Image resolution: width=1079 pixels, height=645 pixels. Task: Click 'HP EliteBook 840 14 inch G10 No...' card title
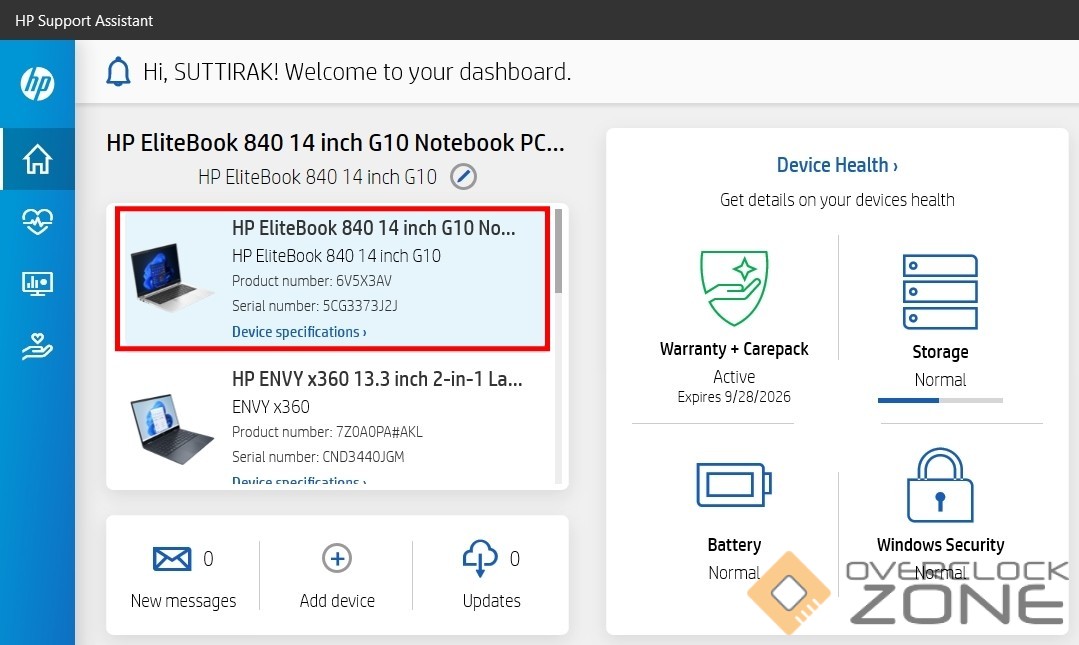pyautogui.click(x=373, y=228)
